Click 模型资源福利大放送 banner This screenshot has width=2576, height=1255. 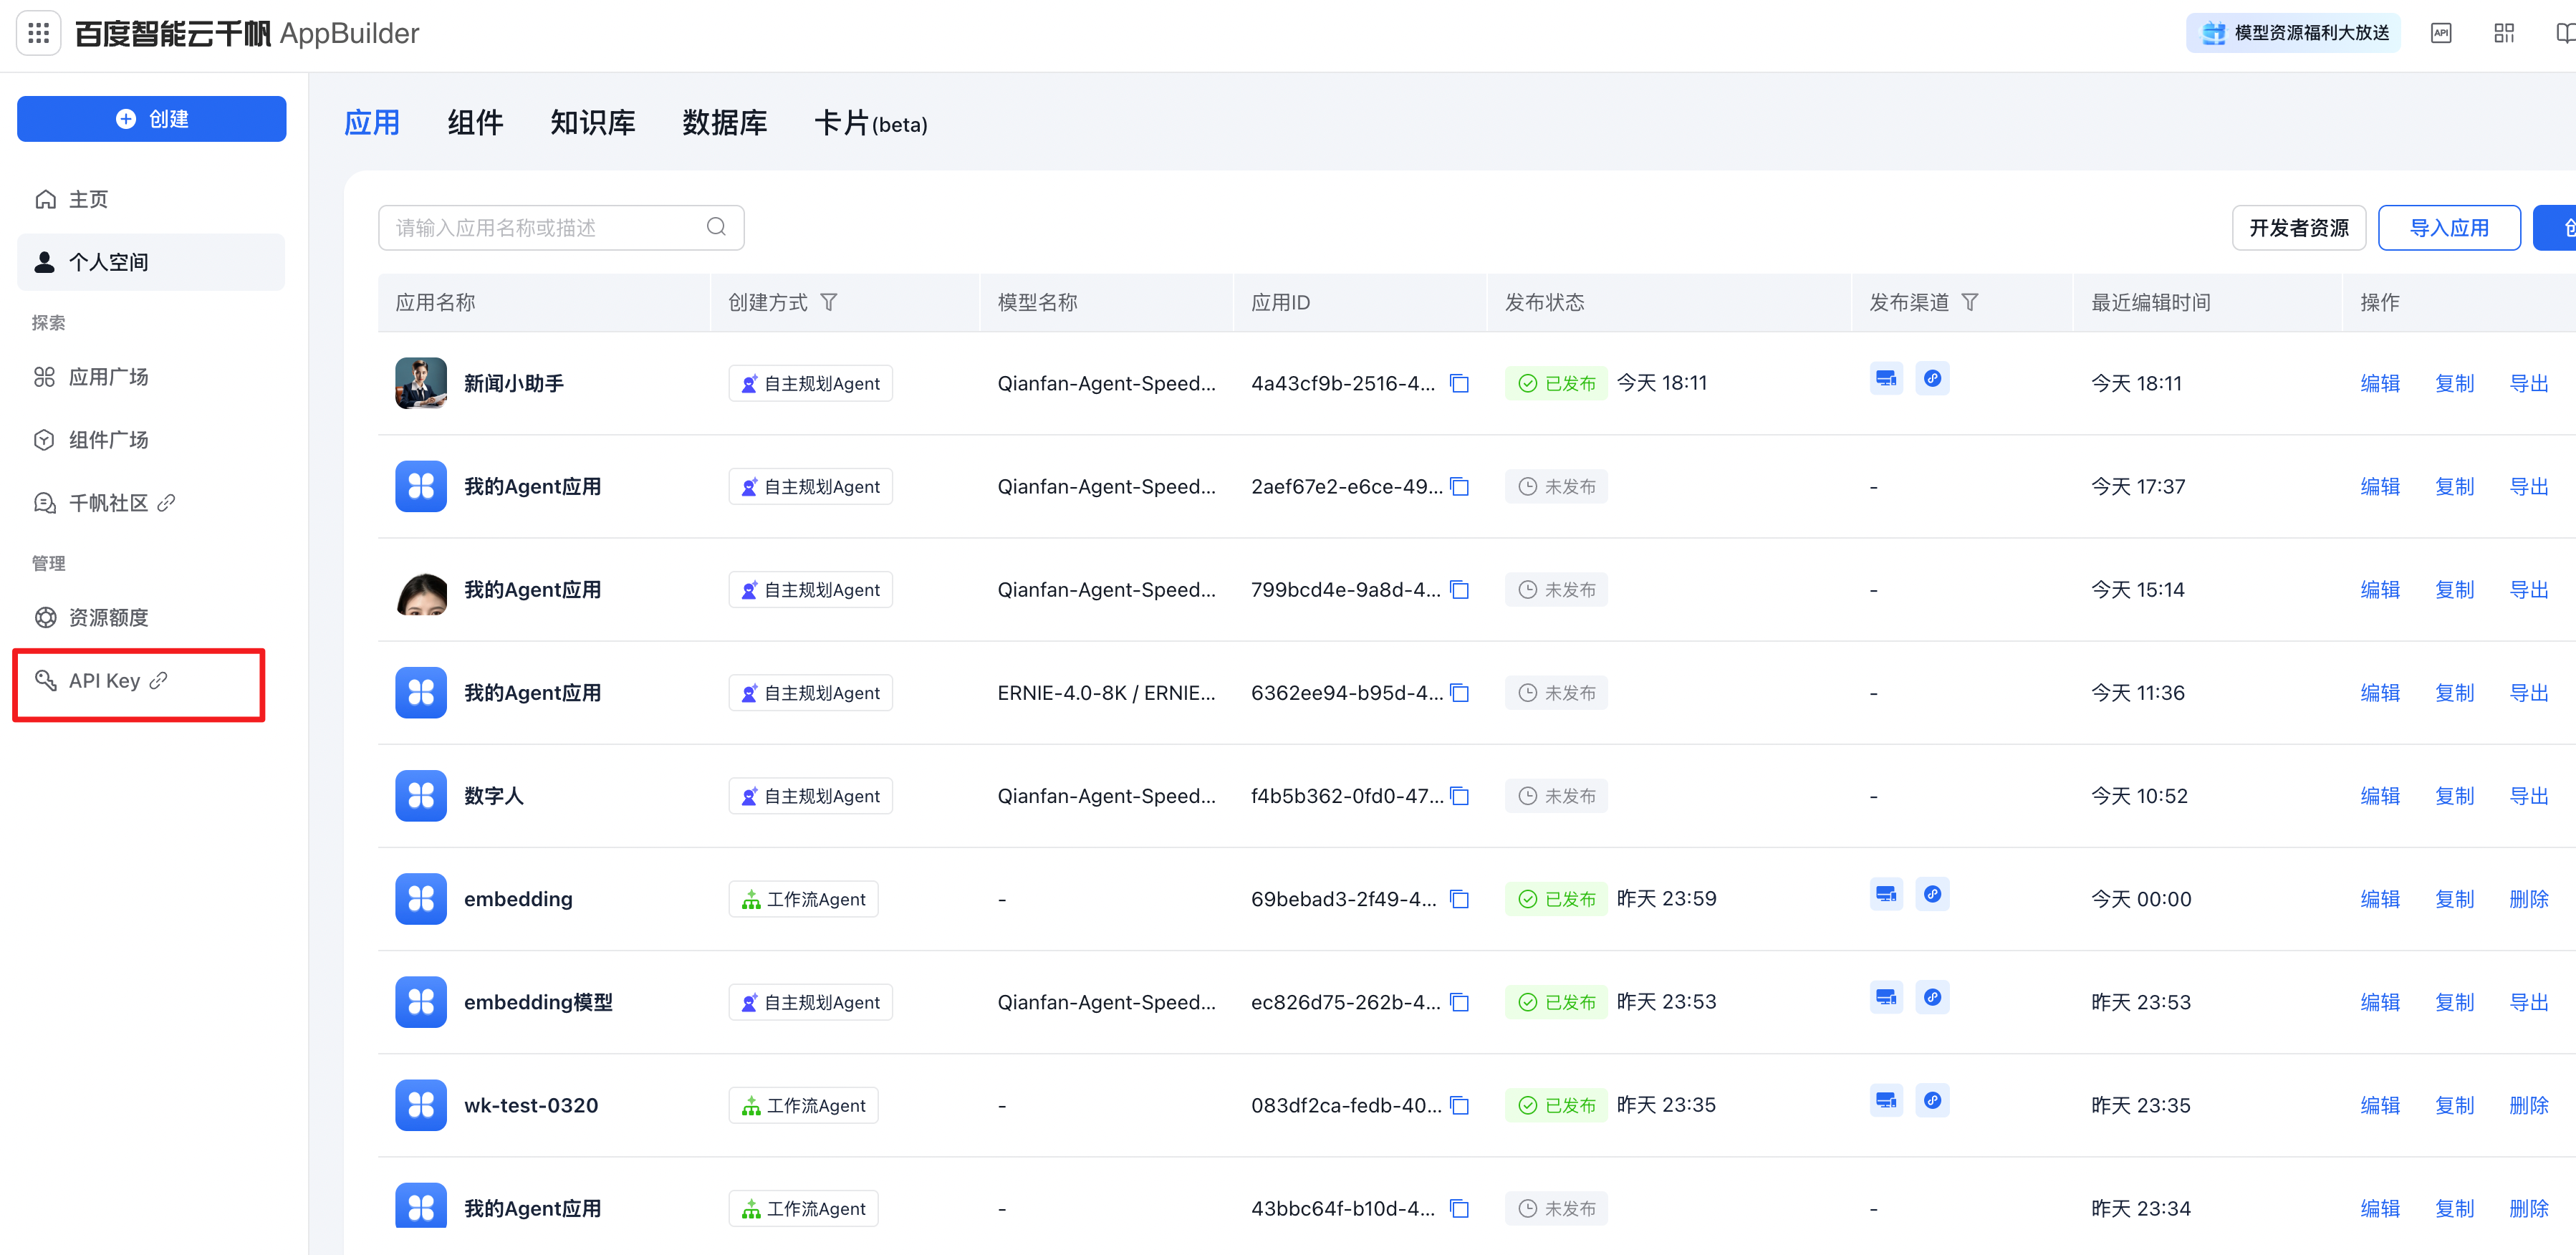pyautogui.click(x=2293, y=33)
